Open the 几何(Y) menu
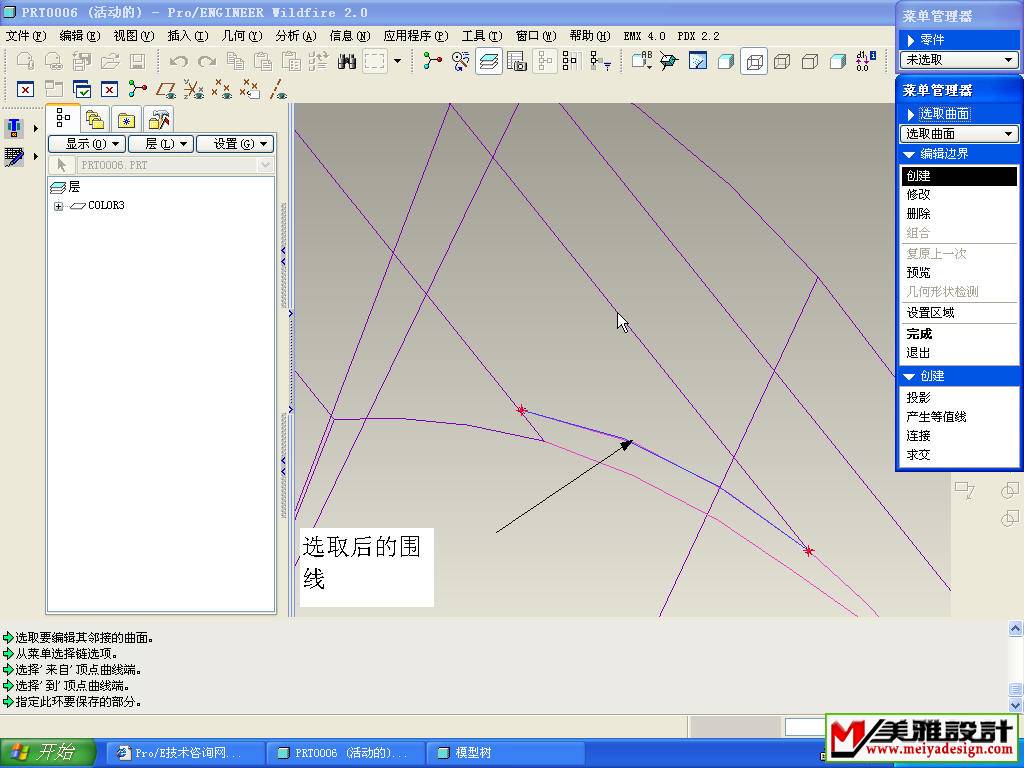Image resolution: width=1024 pixels, height=768 pixels. tap(242, 36)
